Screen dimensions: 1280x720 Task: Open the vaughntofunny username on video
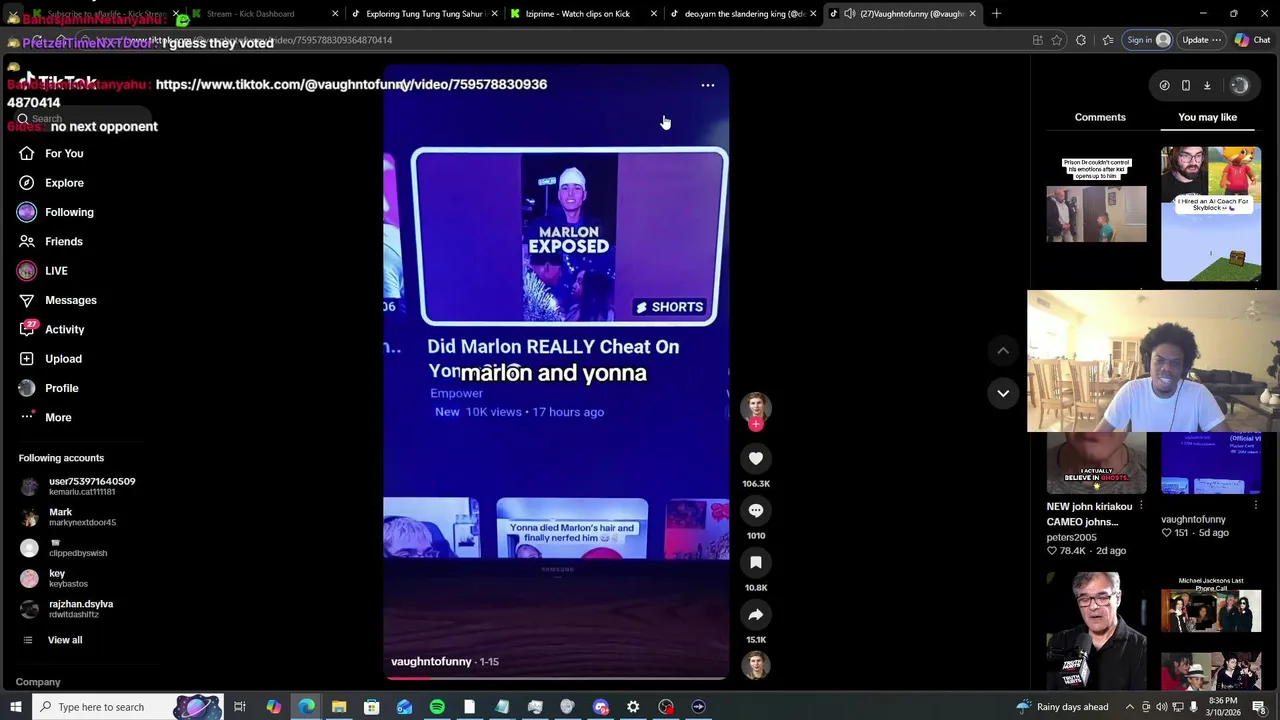(431, 661)
